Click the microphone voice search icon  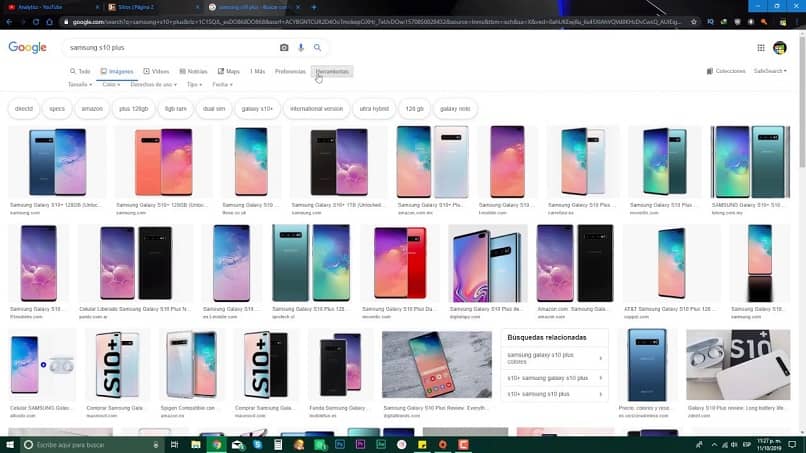301,47
